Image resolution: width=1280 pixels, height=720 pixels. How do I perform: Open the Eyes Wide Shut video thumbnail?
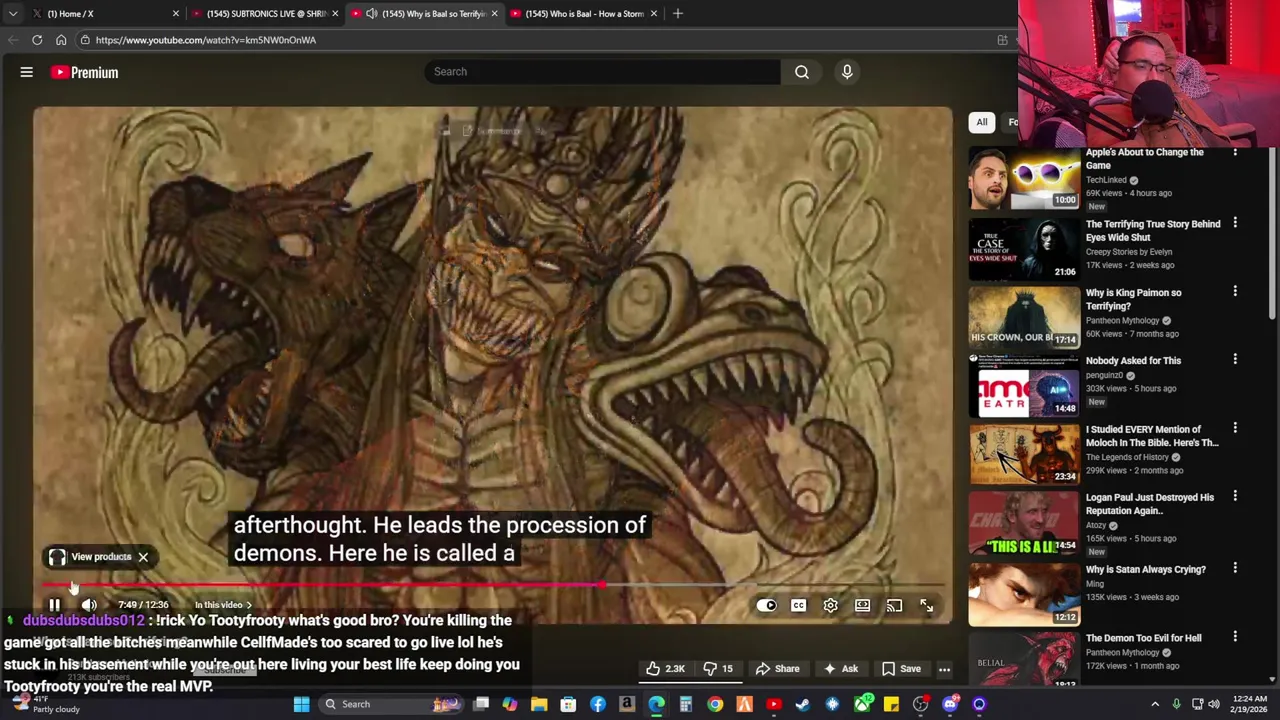point(1024,249)
